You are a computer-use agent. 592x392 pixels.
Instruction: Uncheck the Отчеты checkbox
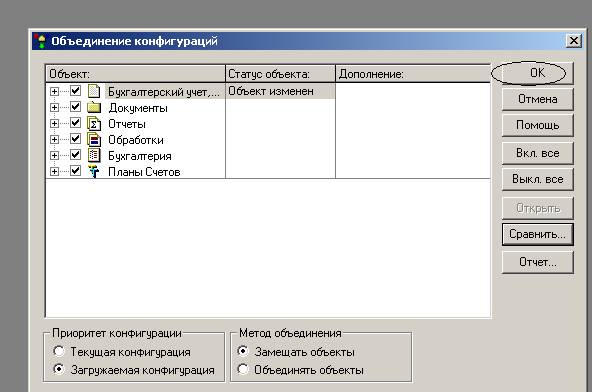coord(76,123)
